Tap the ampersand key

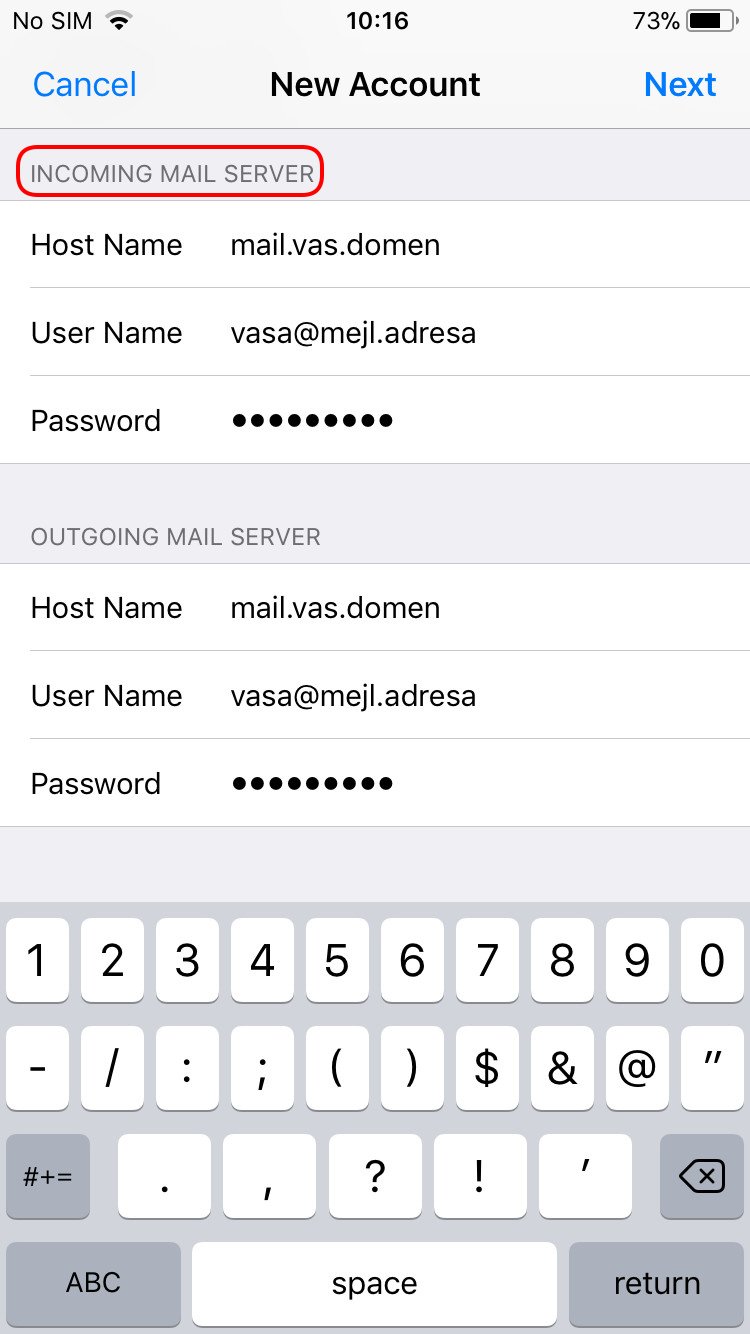pos(561,1068)
